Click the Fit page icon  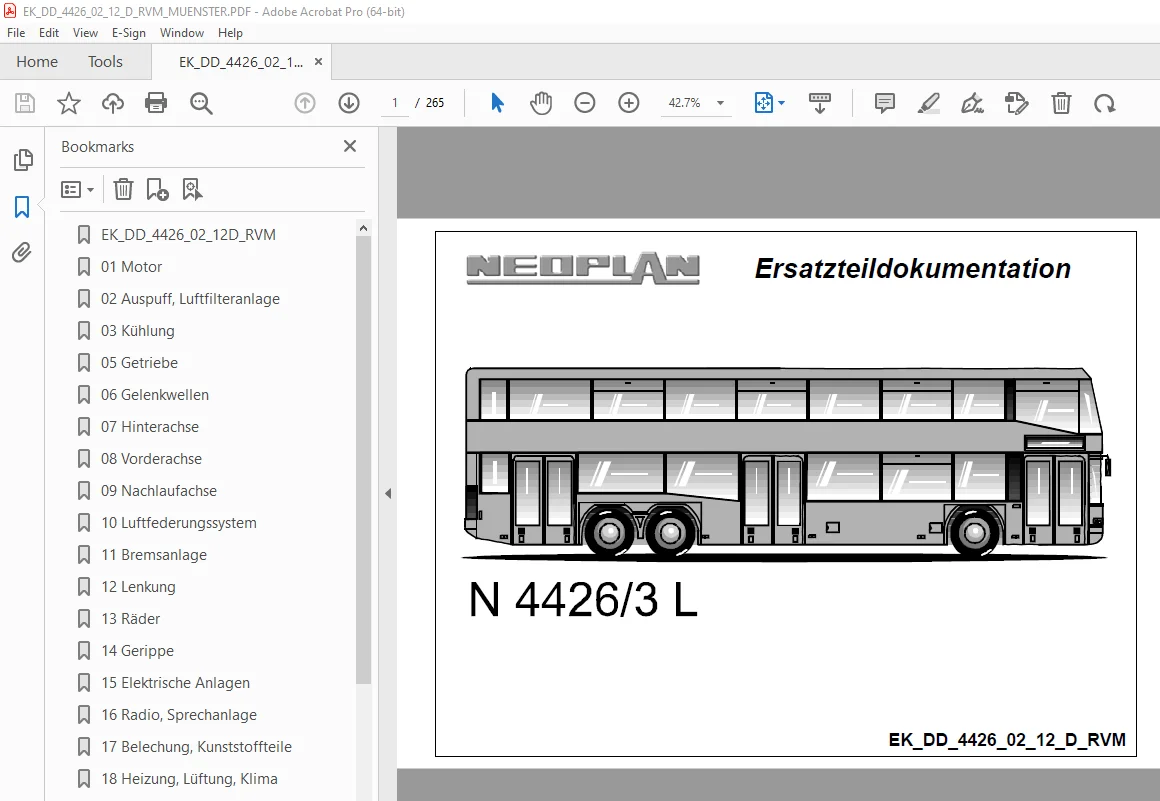(x=763, y=103)
